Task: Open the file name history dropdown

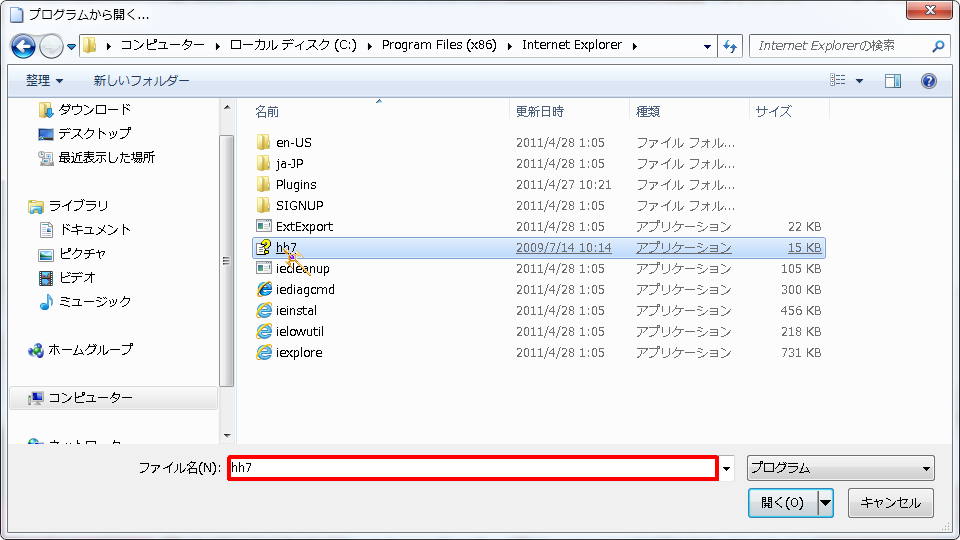Action: point(726,469)
